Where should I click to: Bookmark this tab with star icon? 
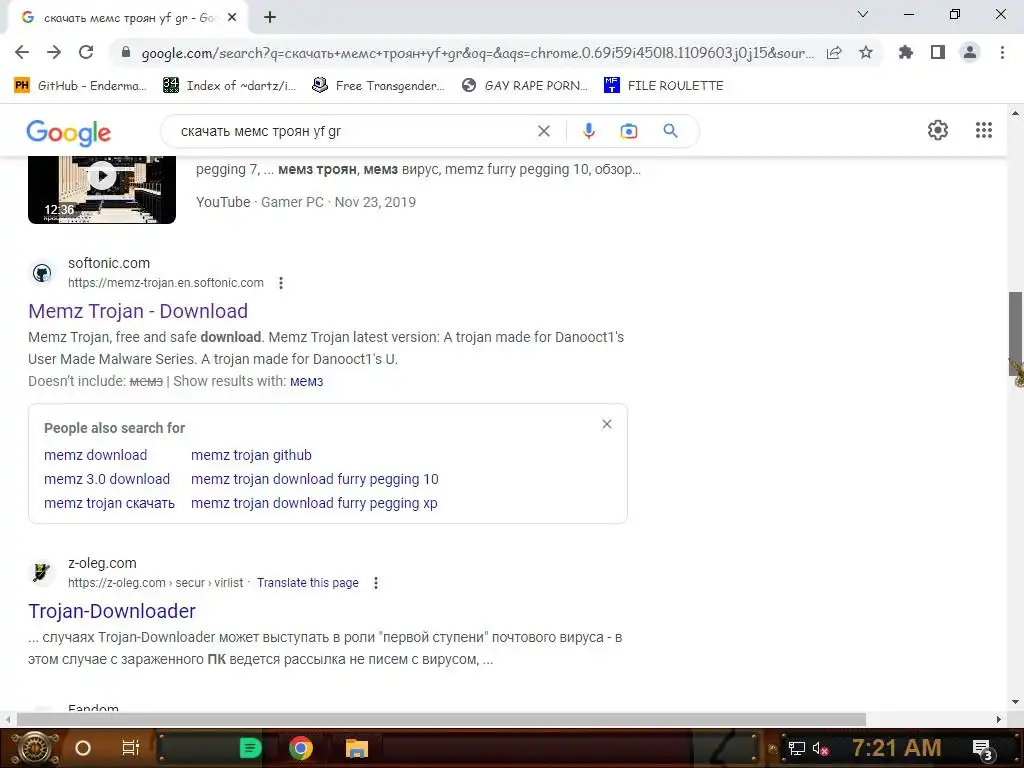click(x=865, y=53)
